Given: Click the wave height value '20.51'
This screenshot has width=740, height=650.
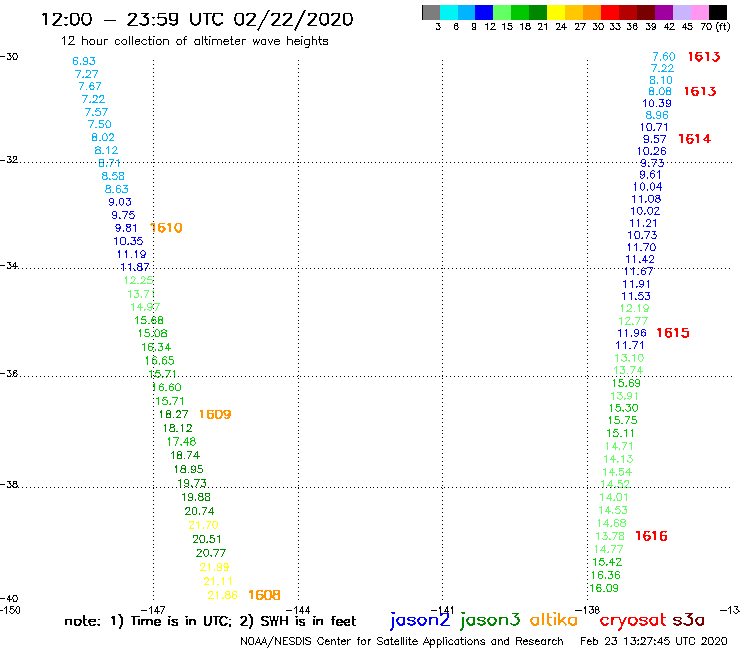Looking at the screenshot, I should [207, 539].
